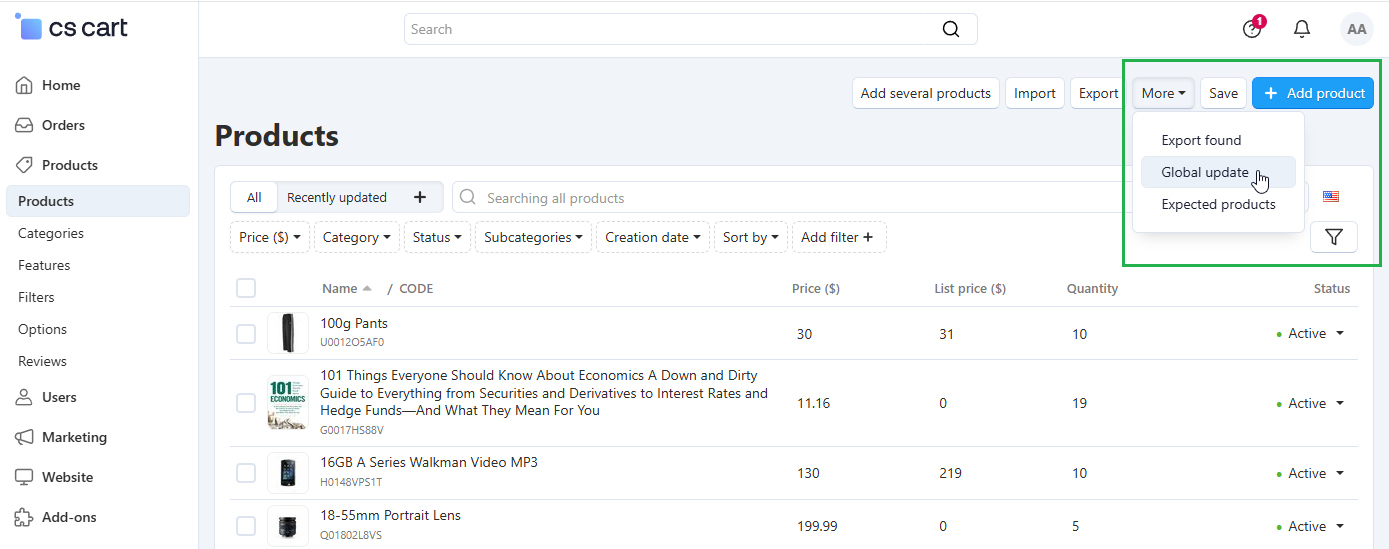Switch to the All products tab

click(254, 197)
